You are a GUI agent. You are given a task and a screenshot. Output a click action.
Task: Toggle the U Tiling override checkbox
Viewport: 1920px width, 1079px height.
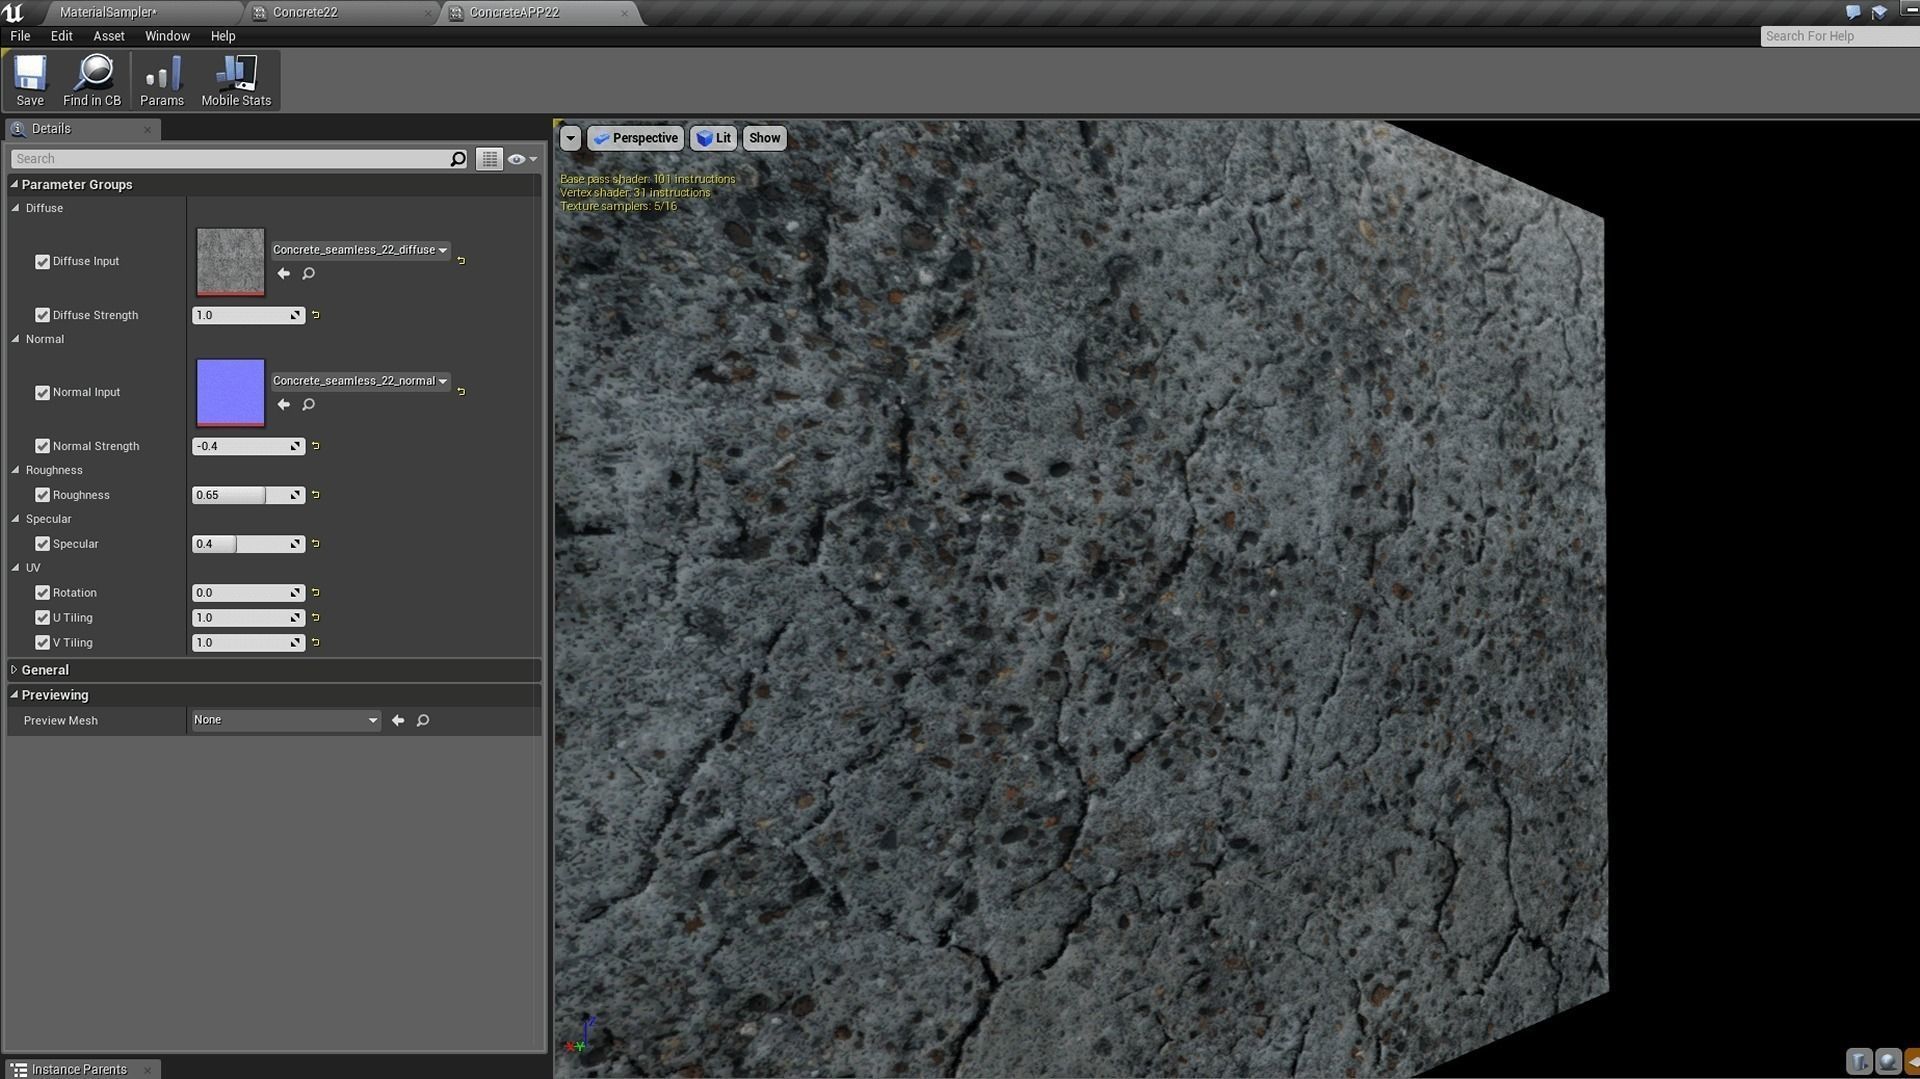(42, 617)
